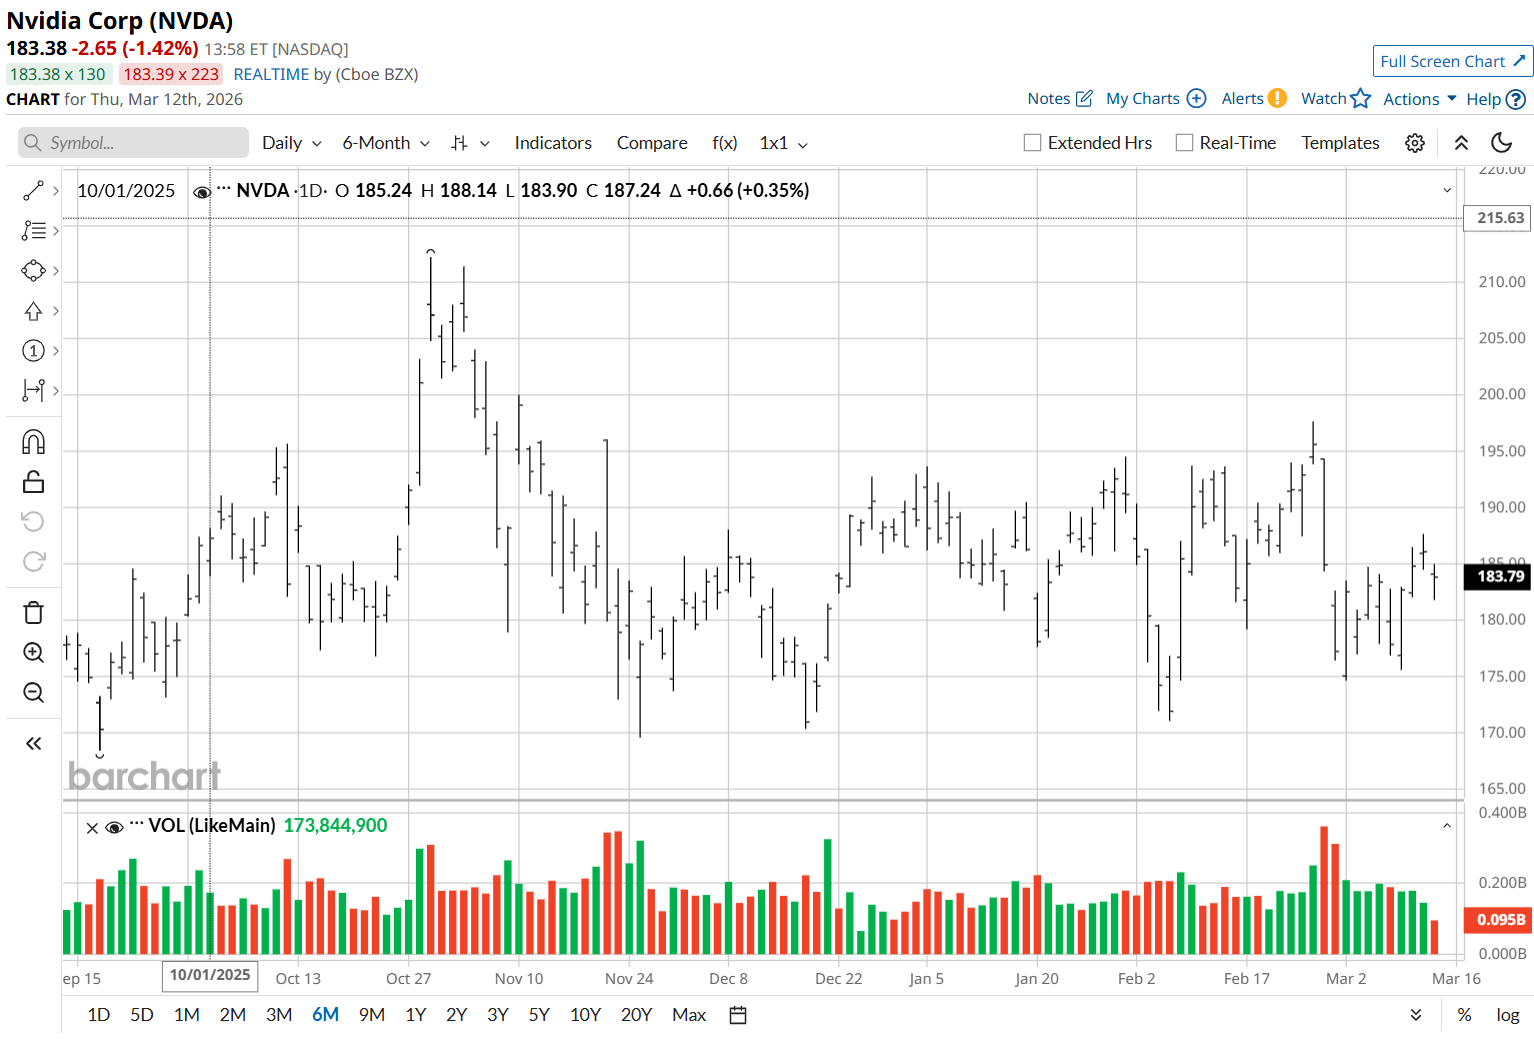Open the Templates menu
This screenshot has width=1534, height=1041.
(x=1340, y=143)
